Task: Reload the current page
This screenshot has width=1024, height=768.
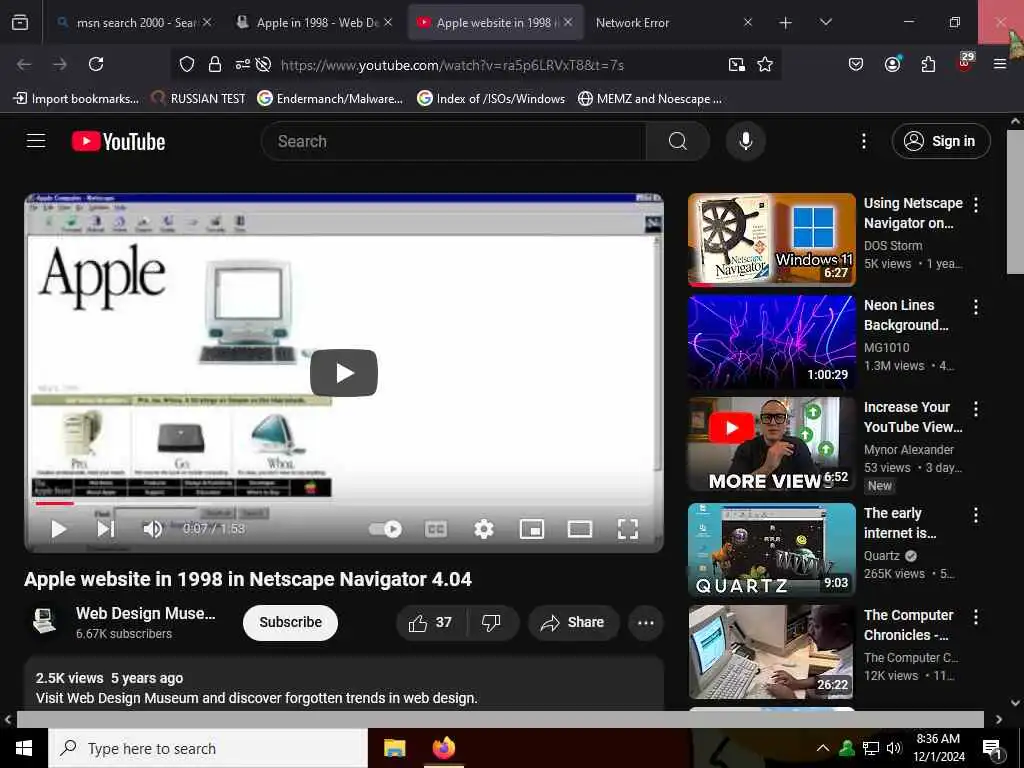Action: pyautogui.click(x=96, y=64)
